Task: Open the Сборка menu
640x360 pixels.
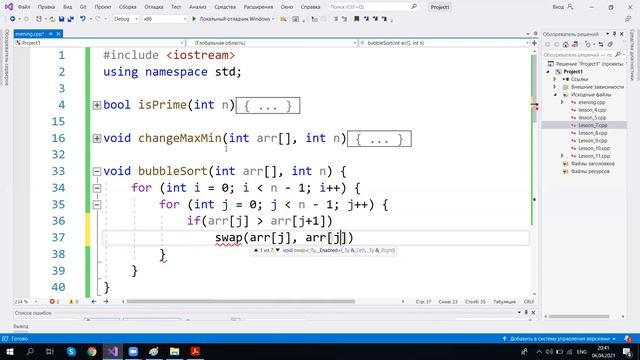Action: coord(128,7)
